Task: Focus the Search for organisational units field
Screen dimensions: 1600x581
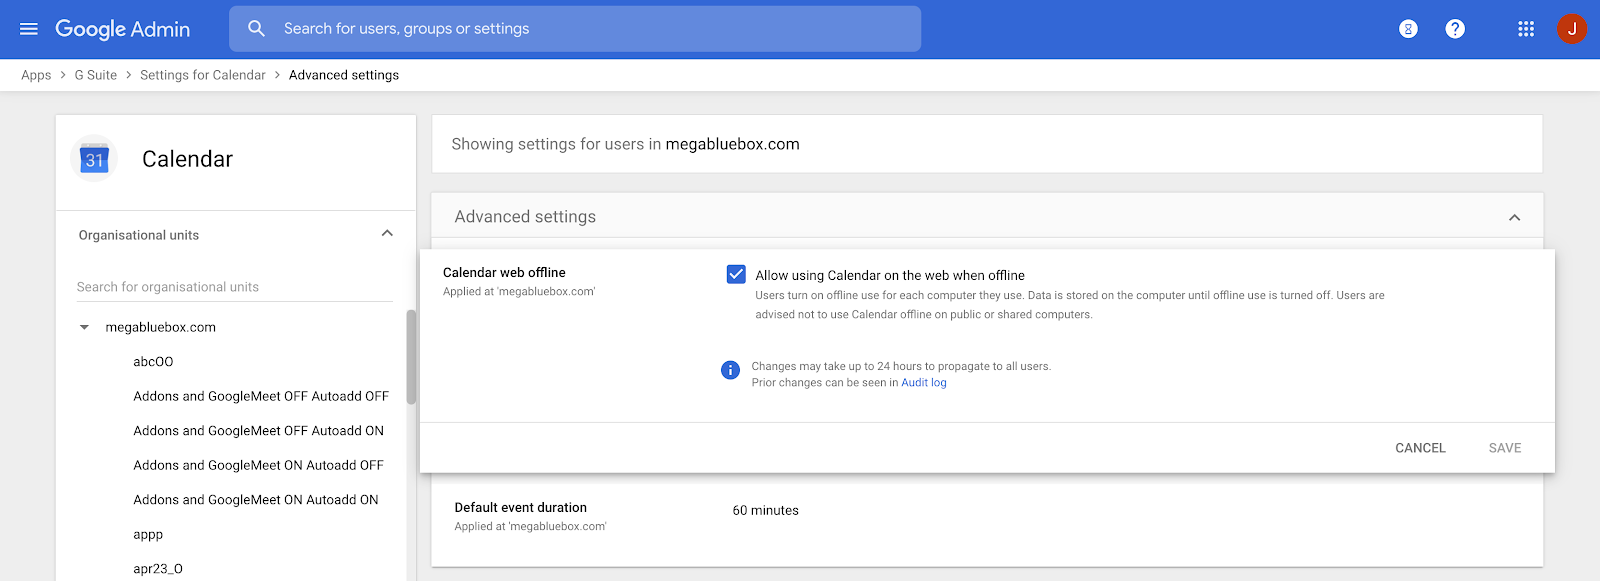Action: coord(234,287)
